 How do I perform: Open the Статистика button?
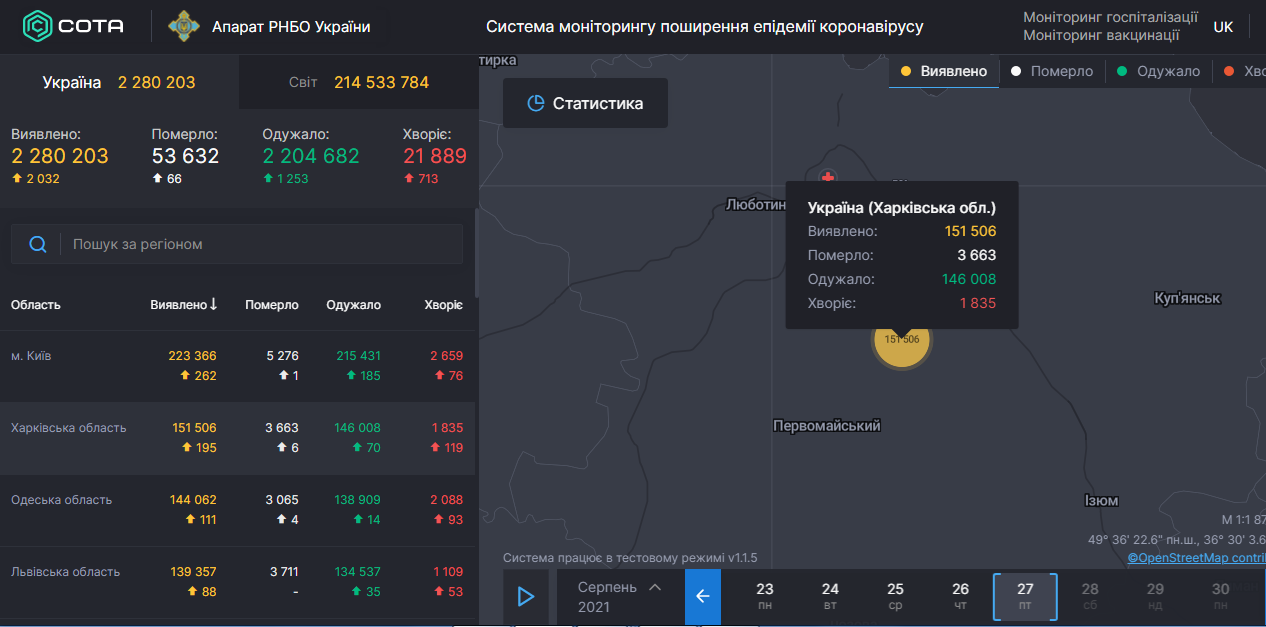point(585,103)
